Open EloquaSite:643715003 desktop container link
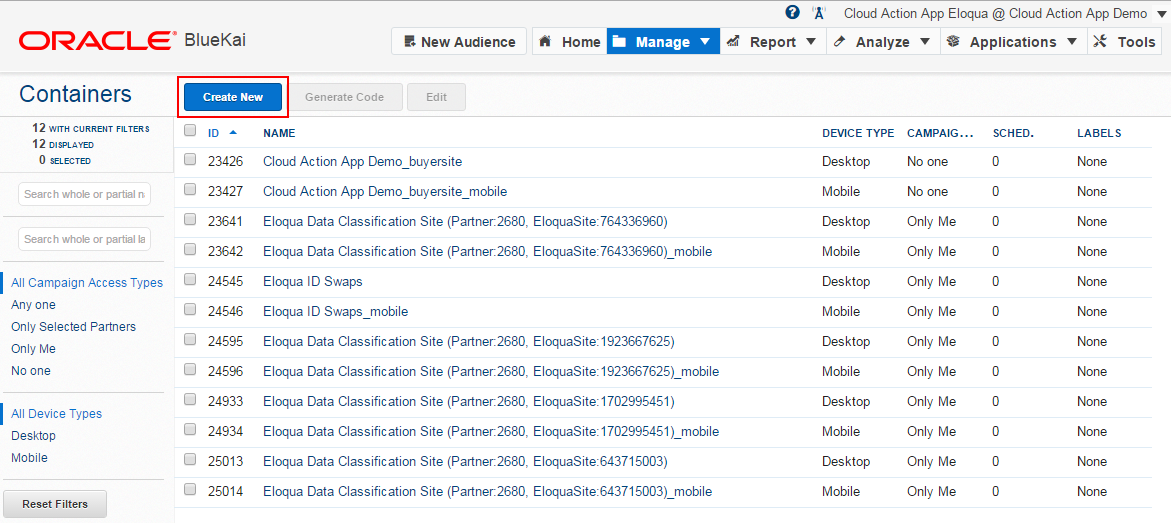This screenshot has height=523, width=1171. click(465, 462)
